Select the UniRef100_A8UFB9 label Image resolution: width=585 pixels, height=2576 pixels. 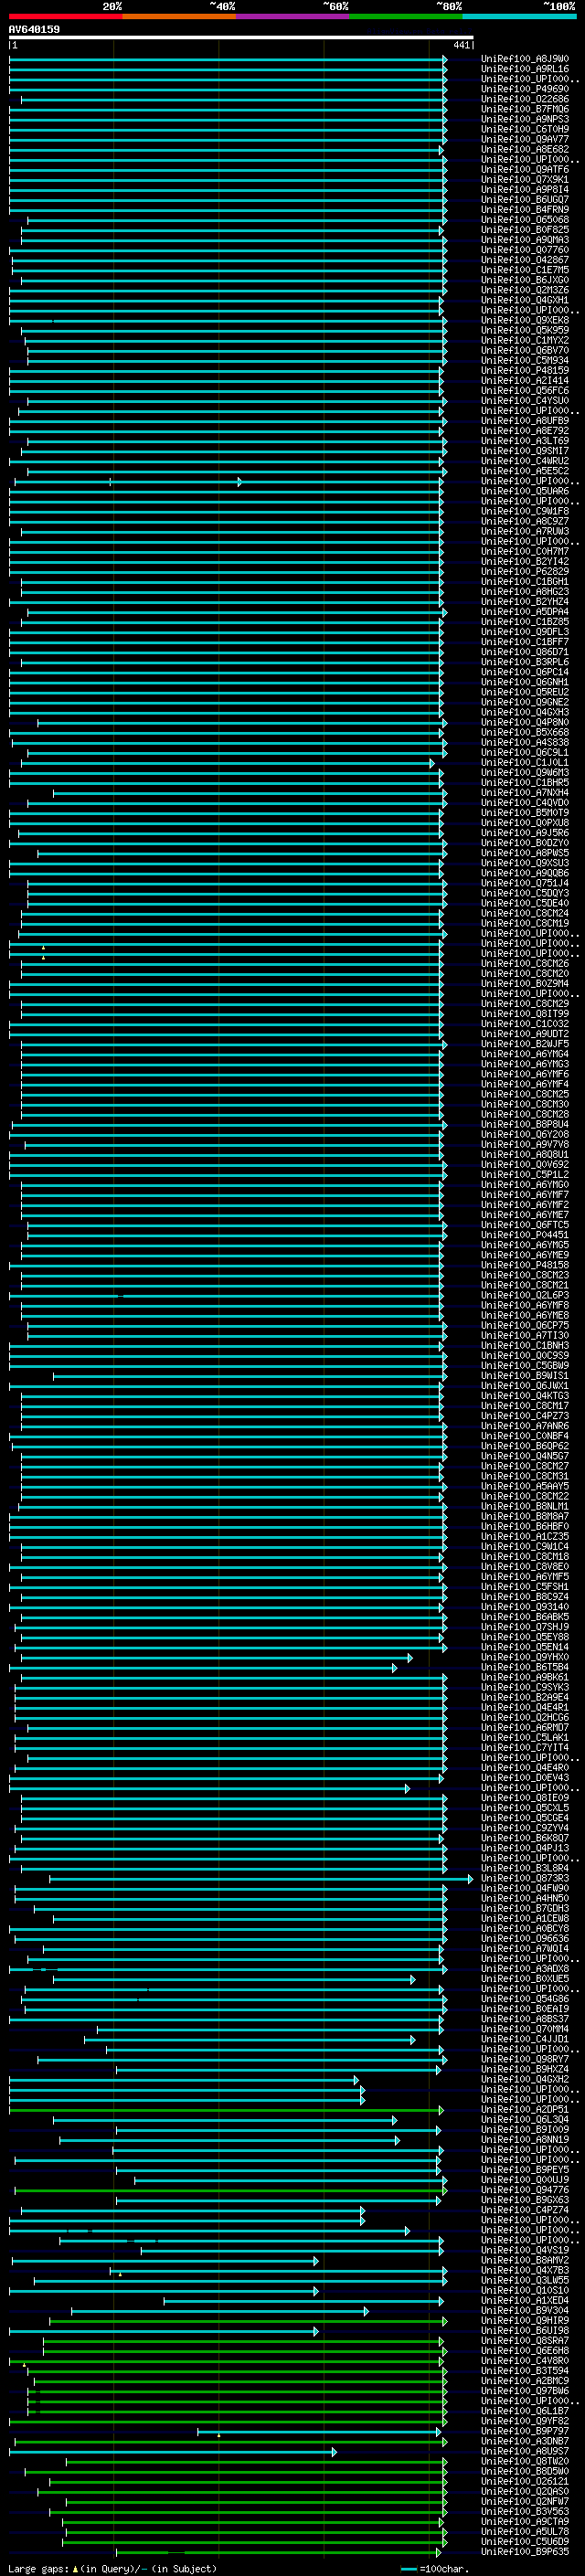click(x=525, y=420)
